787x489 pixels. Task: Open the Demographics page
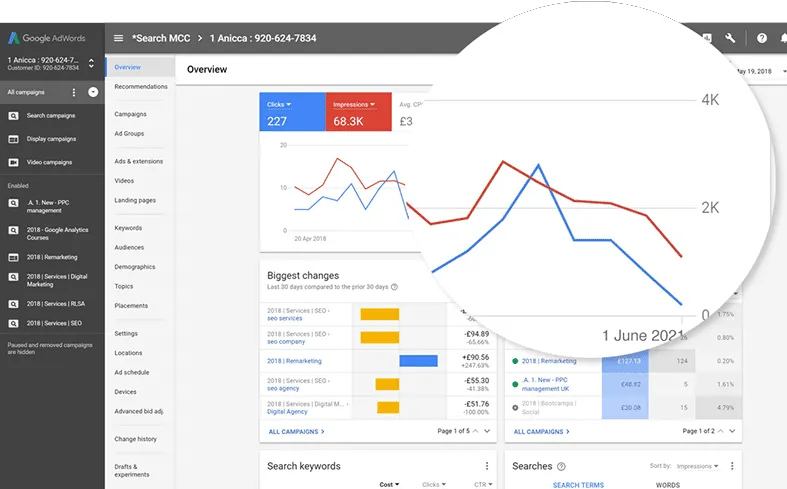tap(135, 267)
